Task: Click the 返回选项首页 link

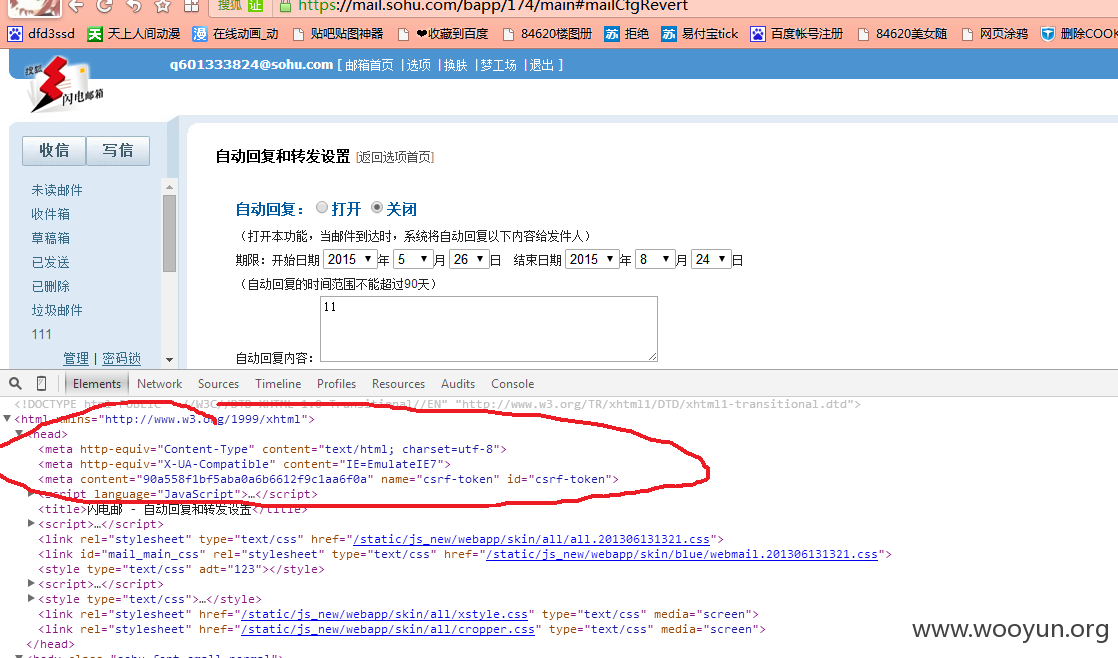Action: click(x=395, y=157)
